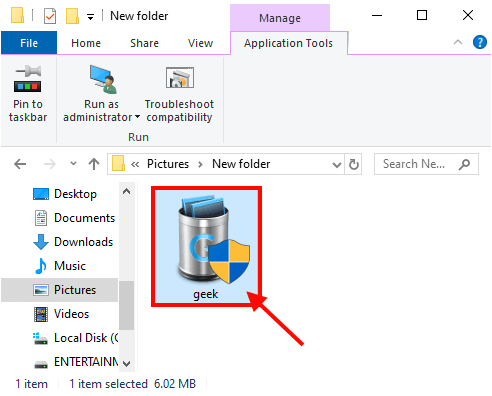Click Quick Access properties checkmark icon
The image size is (492, 396).
click(x=50, y=16)
